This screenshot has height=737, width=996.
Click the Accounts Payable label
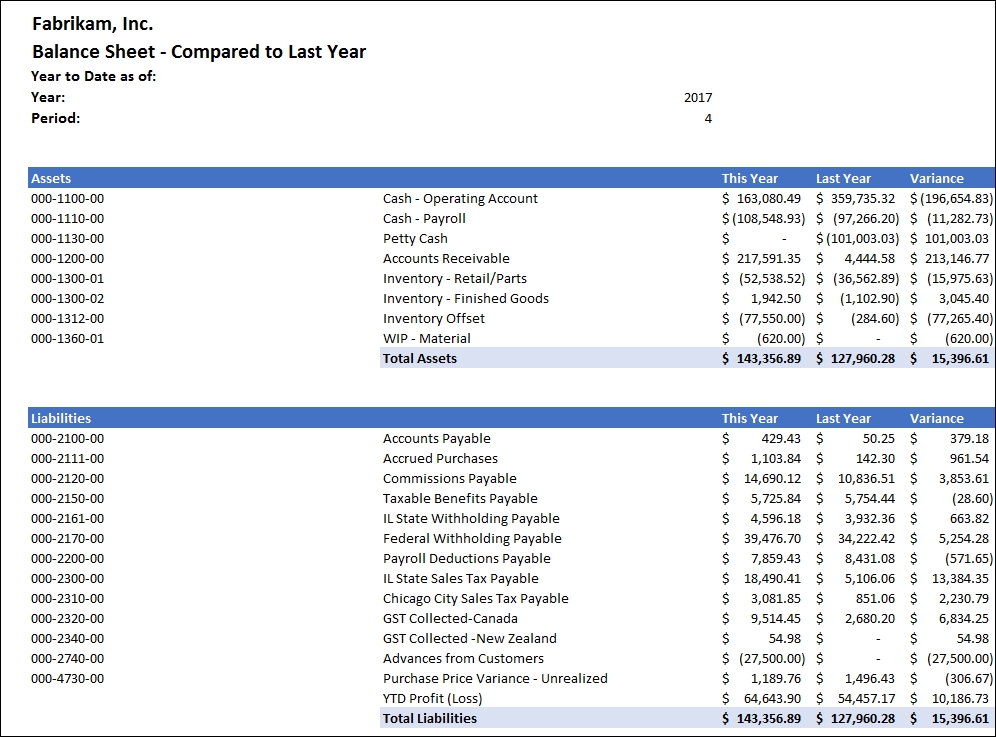[436, 439]
